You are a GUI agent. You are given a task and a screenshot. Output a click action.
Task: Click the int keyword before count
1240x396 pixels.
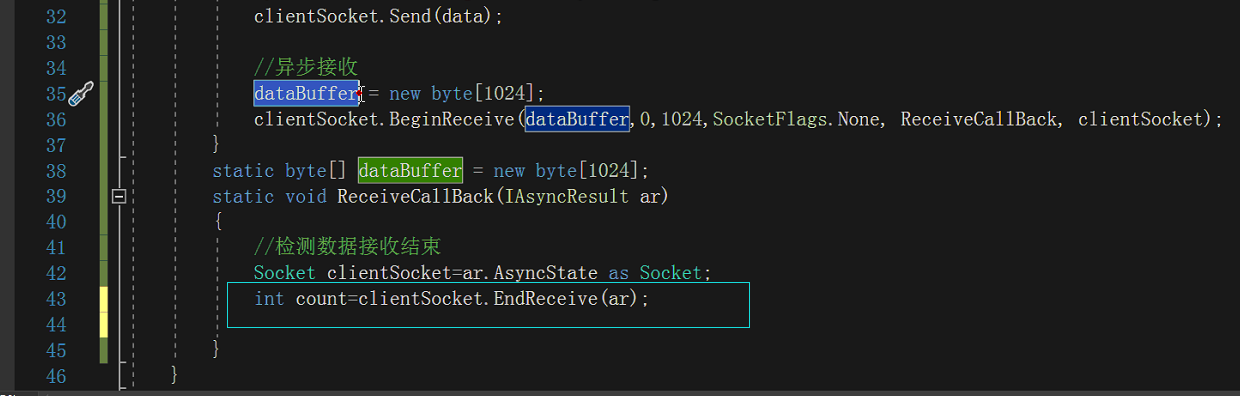[269, 299]
